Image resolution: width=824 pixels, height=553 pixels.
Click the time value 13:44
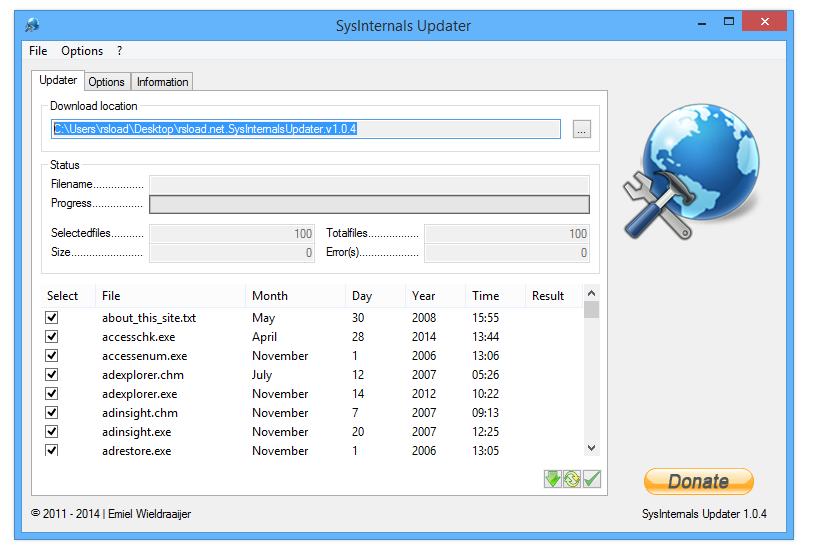click(x=485, y=337)
